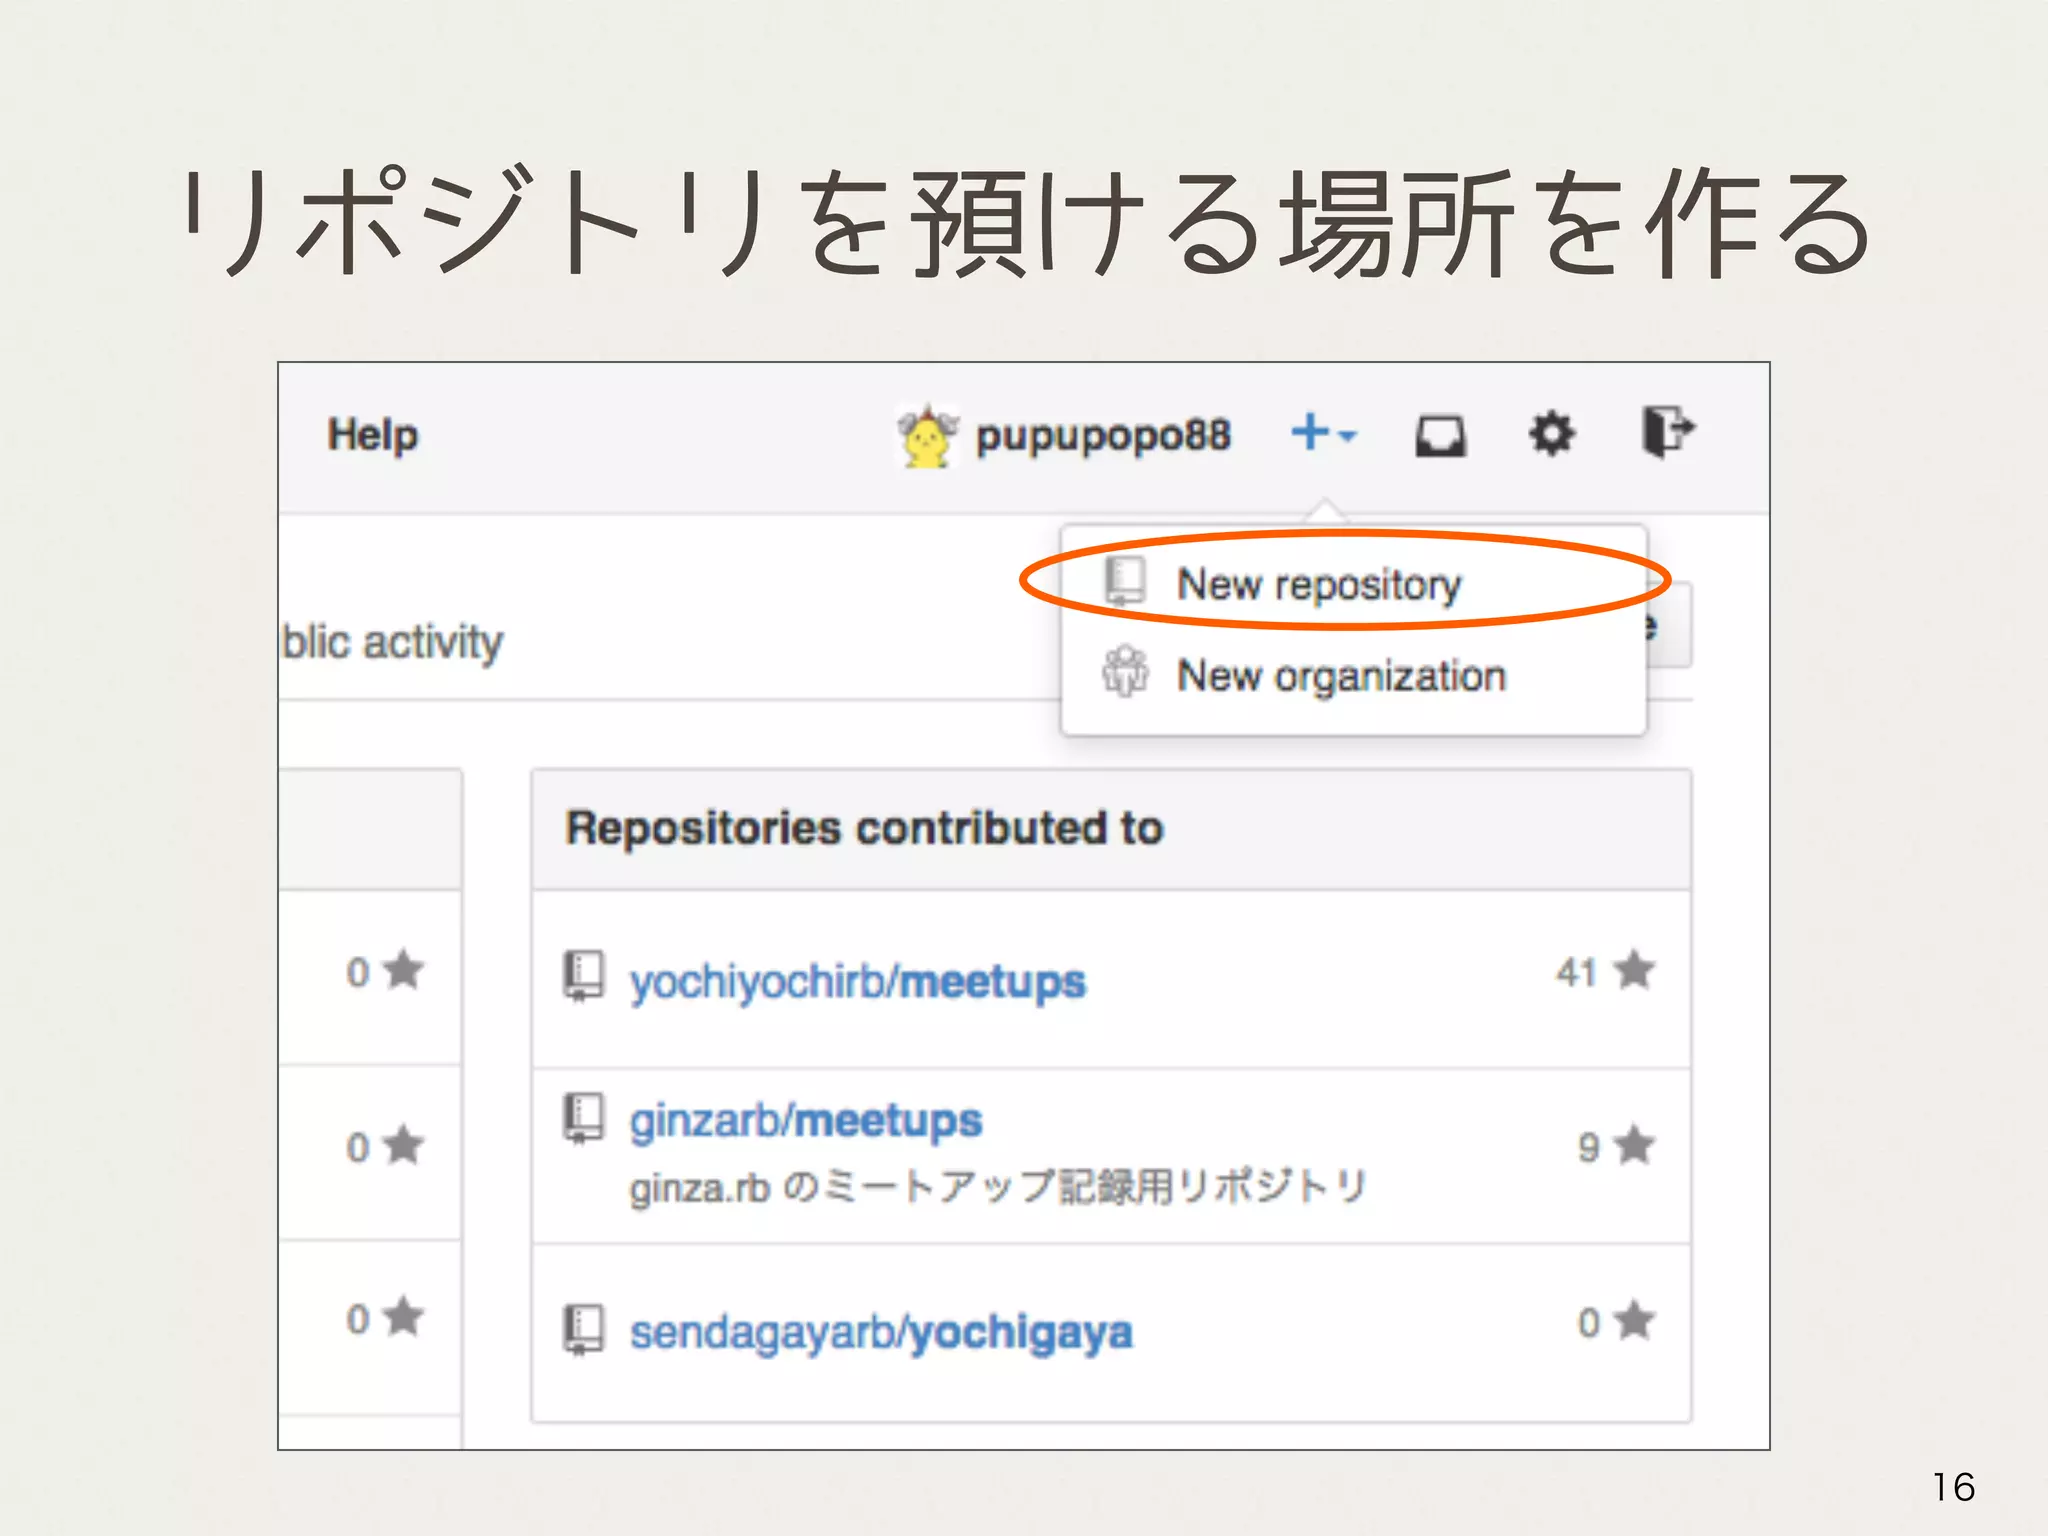The width and height of the screenshot is (2048, 1536).
Task: Click the people icon in New organization item
Action: (1125, 672)
